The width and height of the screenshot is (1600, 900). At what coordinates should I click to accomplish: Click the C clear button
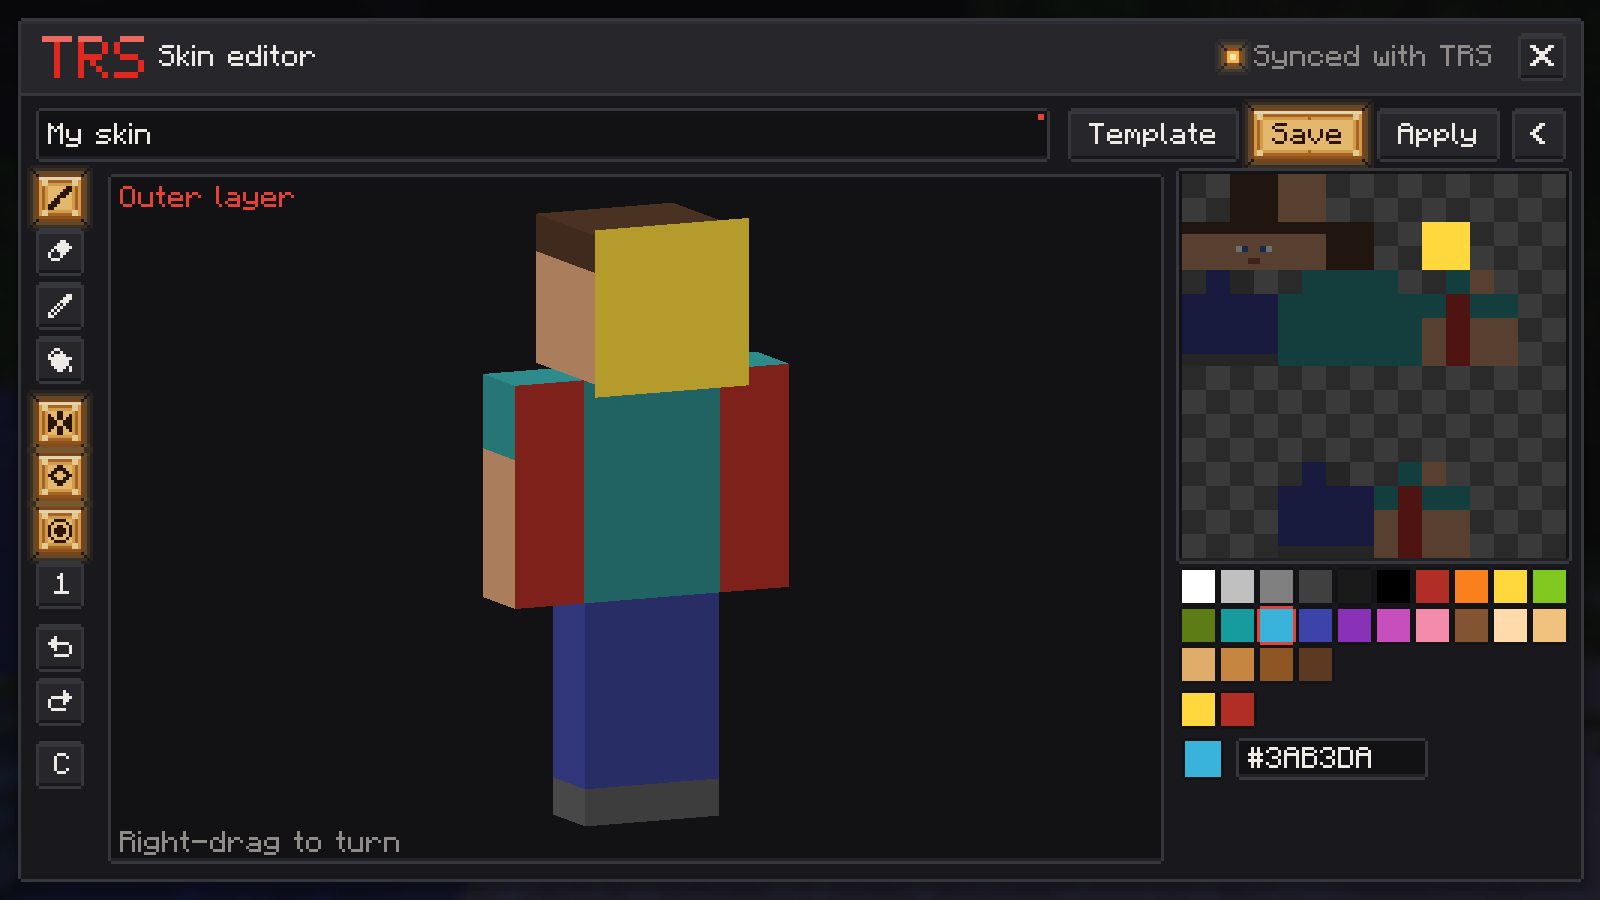coord(60,764)
